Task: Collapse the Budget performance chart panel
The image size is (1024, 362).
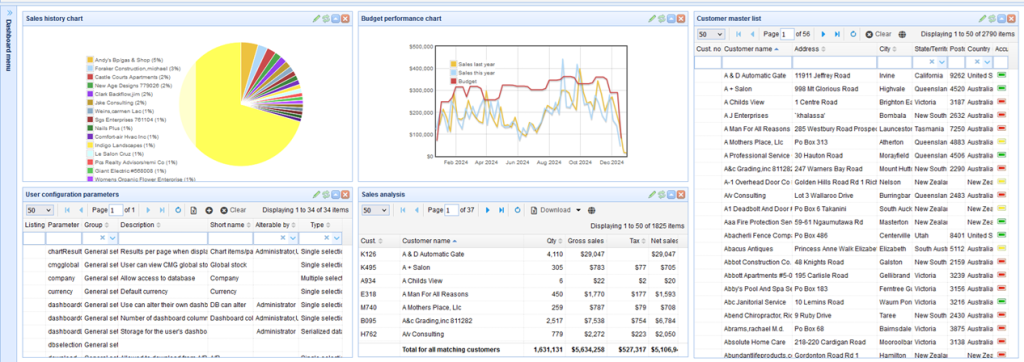Action: pos(671,19)
